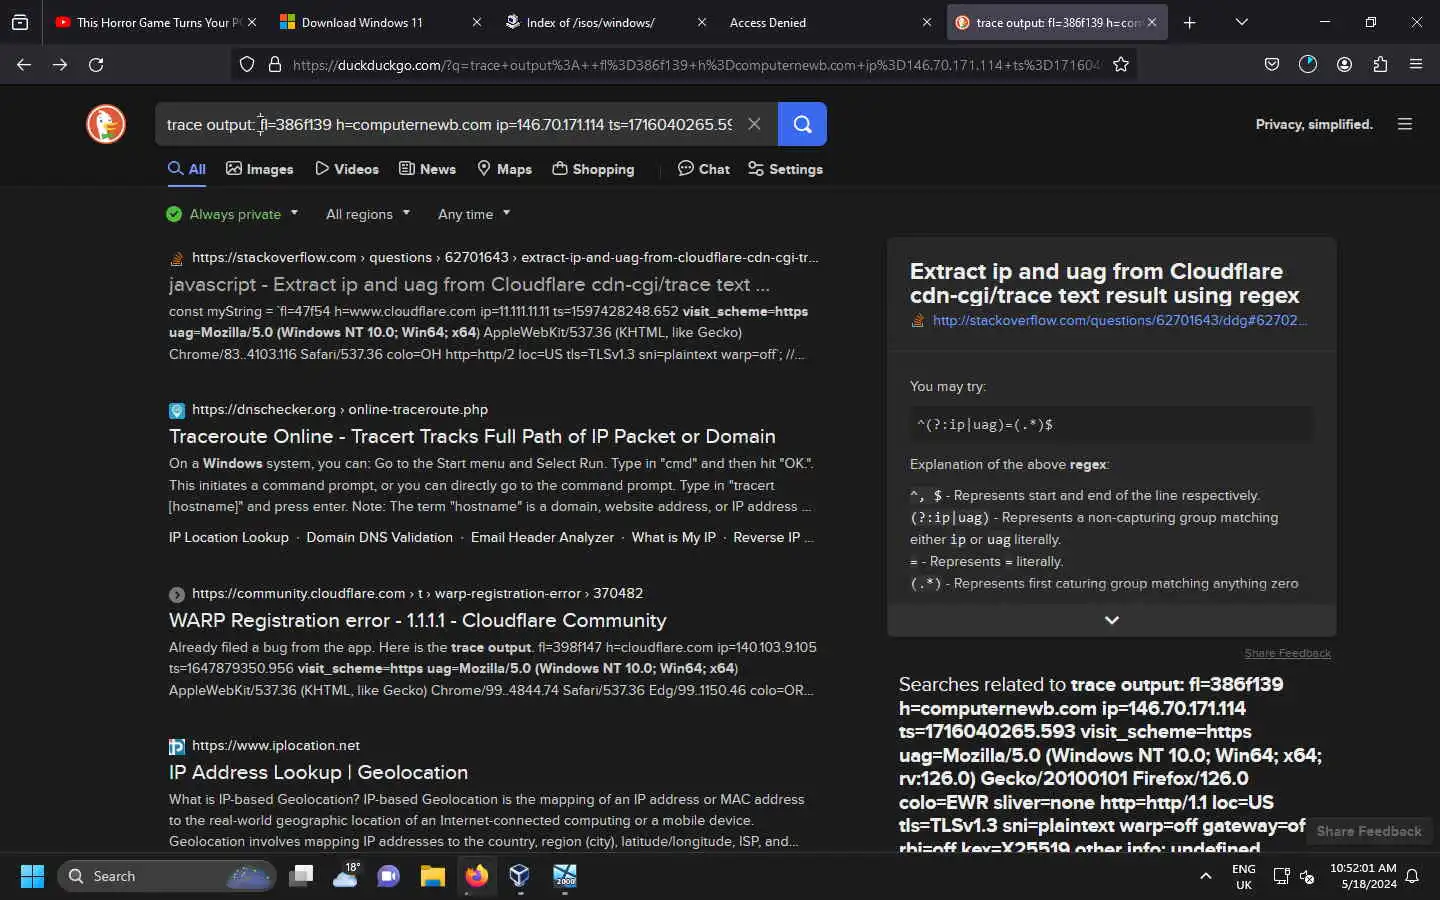Open the Firefox account icon
The width and height of the screenshot is (1440, 900).
click(1344, 65)
